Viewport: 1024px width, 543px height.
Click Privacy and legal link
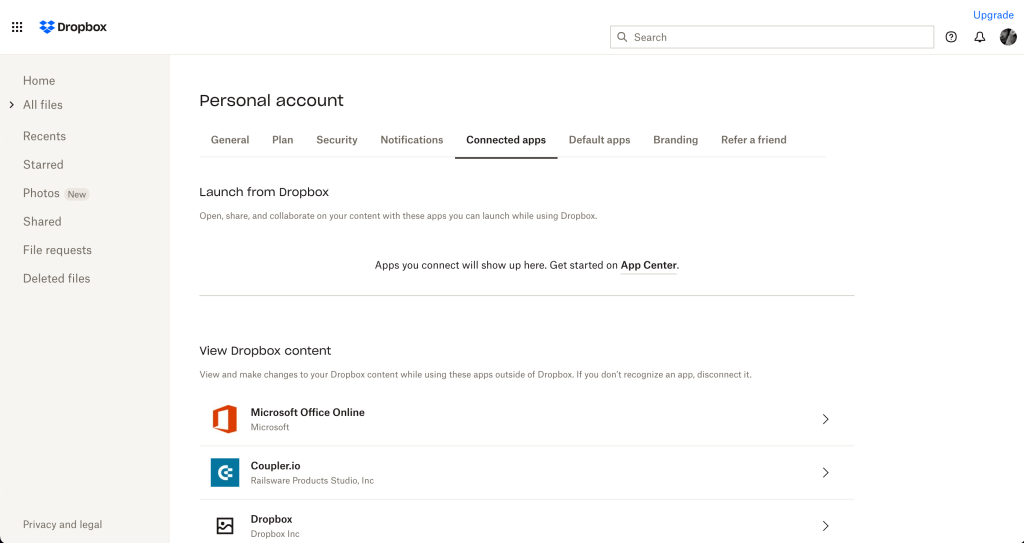(63, 524)
